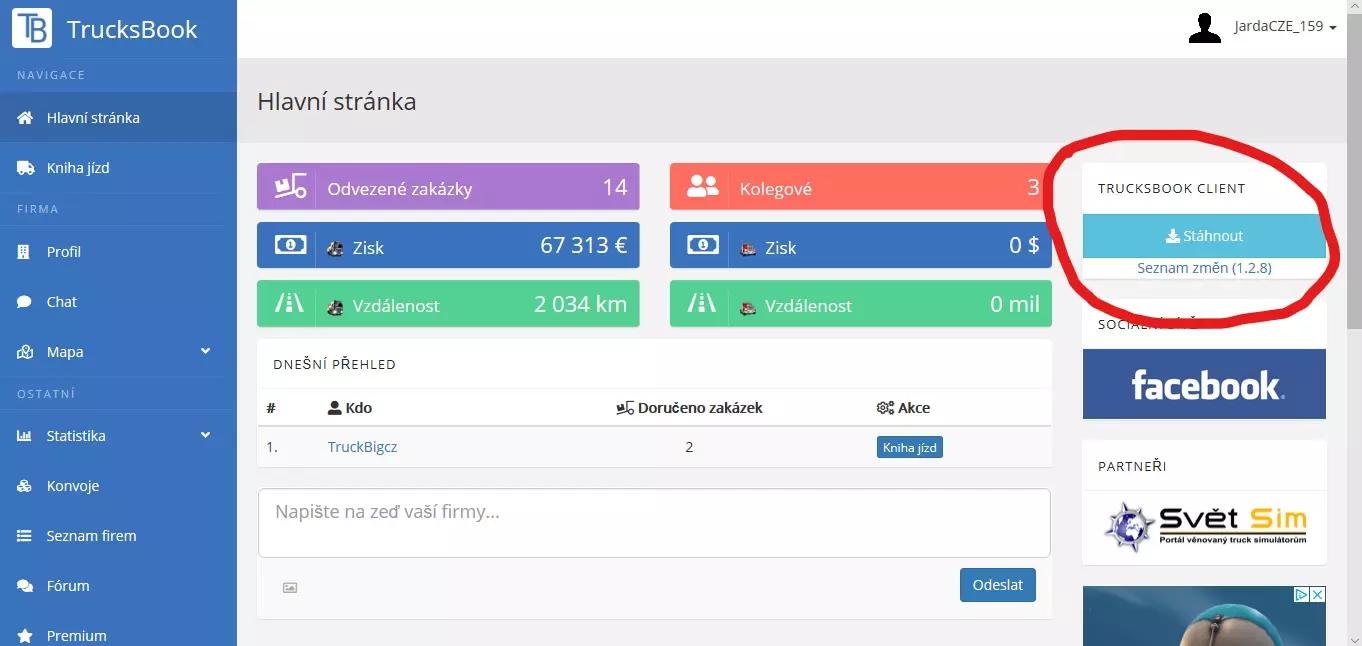Viewport: 1362px width, 646px height.
Task: Expand the Mapa submenu chevron
Action: [206, 351]
